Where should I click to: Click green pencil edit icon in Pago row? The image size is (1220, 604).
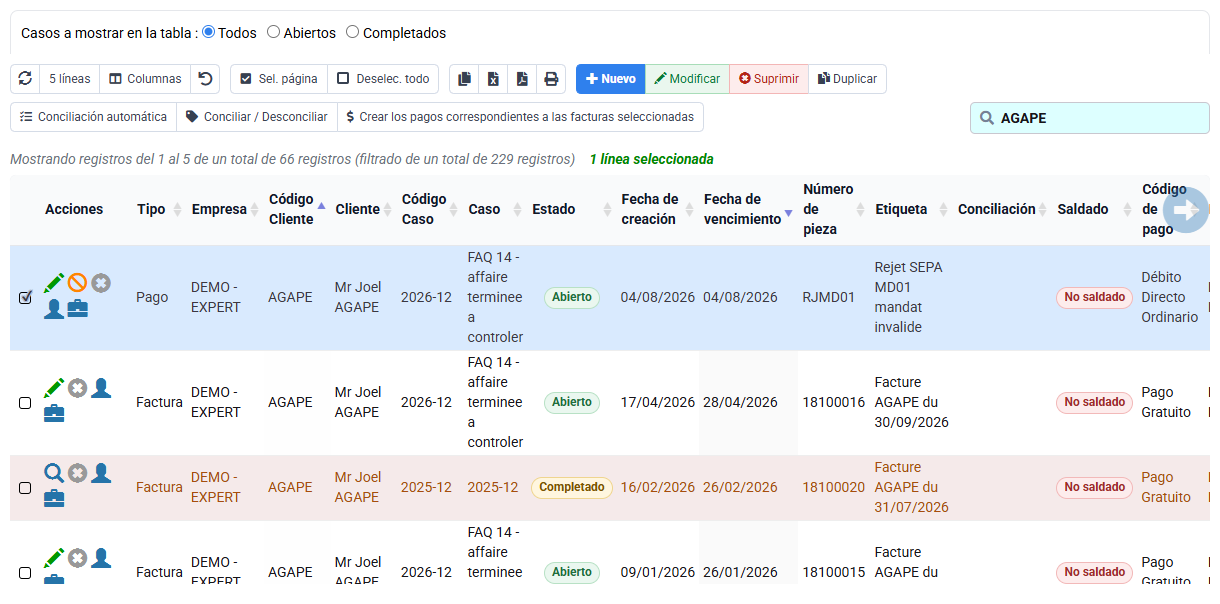pyautogui.click(x=54, y=284)
